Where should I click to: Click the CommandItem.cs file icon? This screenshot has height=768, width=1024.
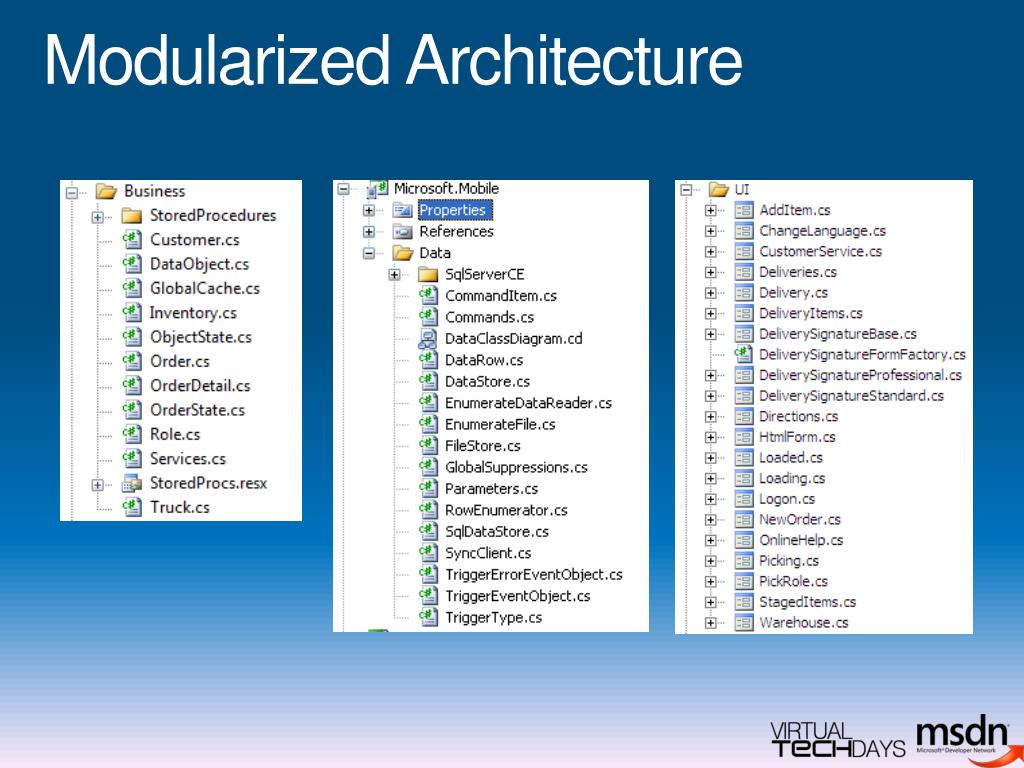pos(428,295)
